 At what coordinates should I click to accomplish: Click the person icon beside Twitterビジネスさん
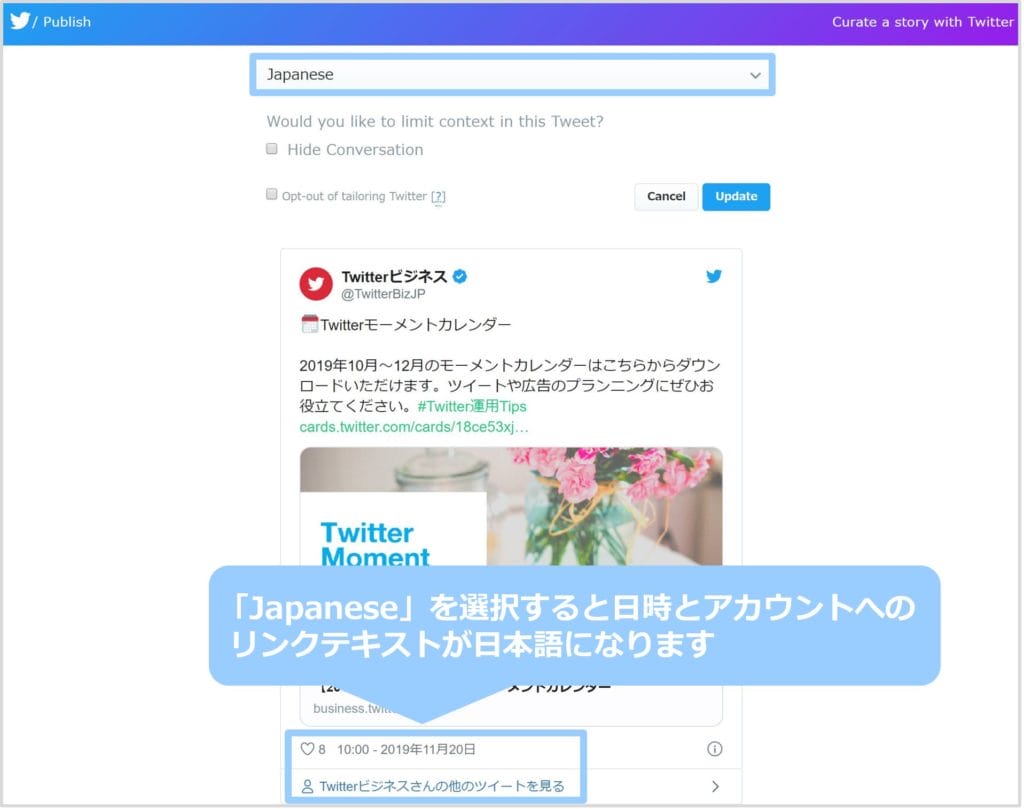click(307, 786)
